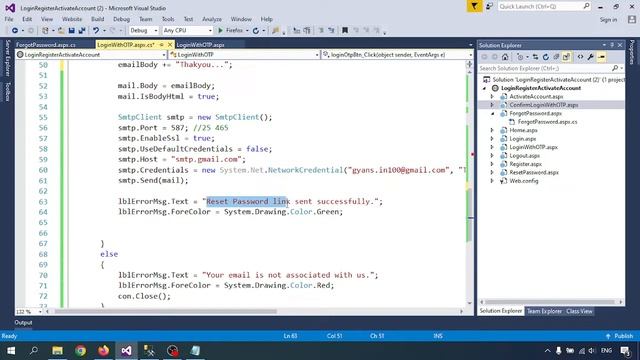The height and width of the screenshot is (360, 640).
Task: Expand Home.aspx tree node
Action: coord(492,130)
